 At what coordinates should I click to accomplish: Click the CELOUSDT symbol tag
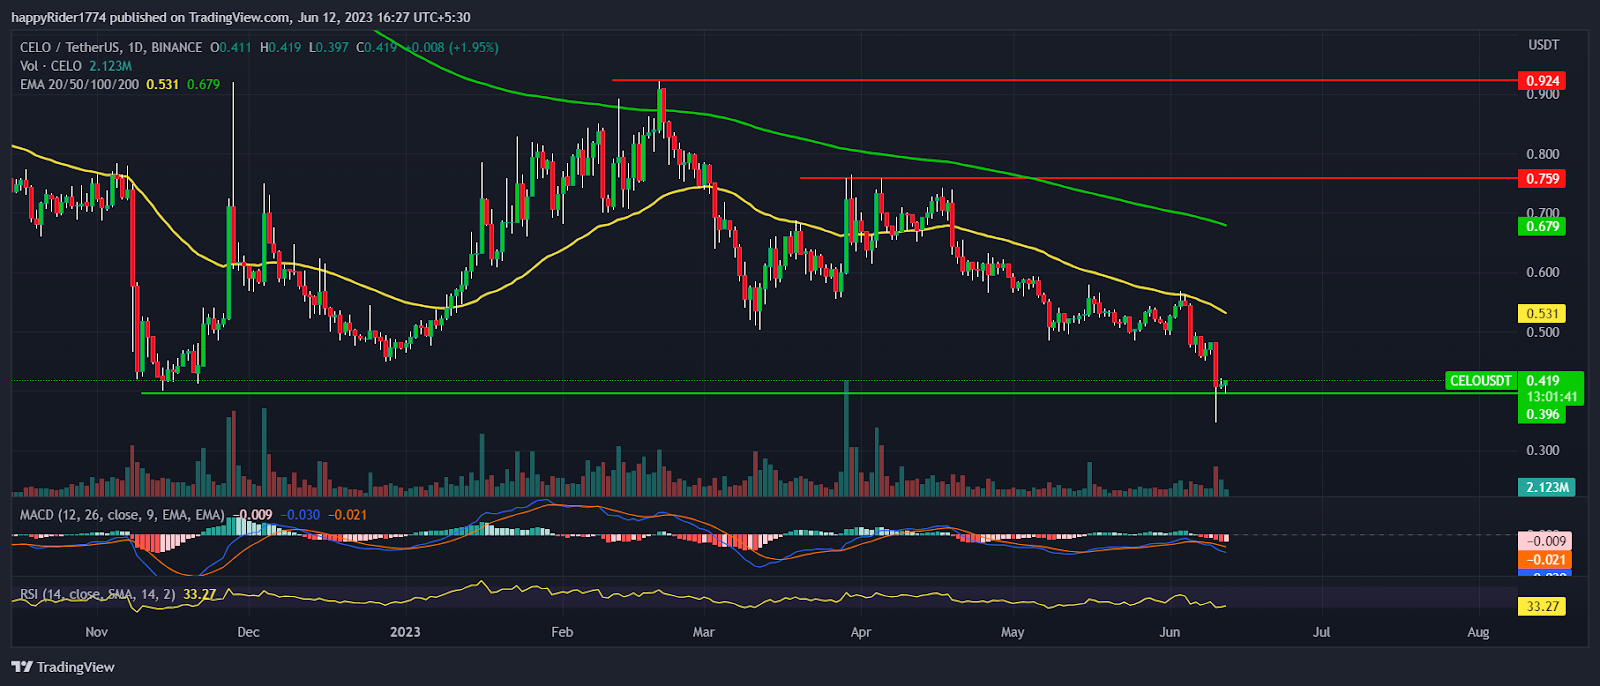click(x=1480, y=381)
